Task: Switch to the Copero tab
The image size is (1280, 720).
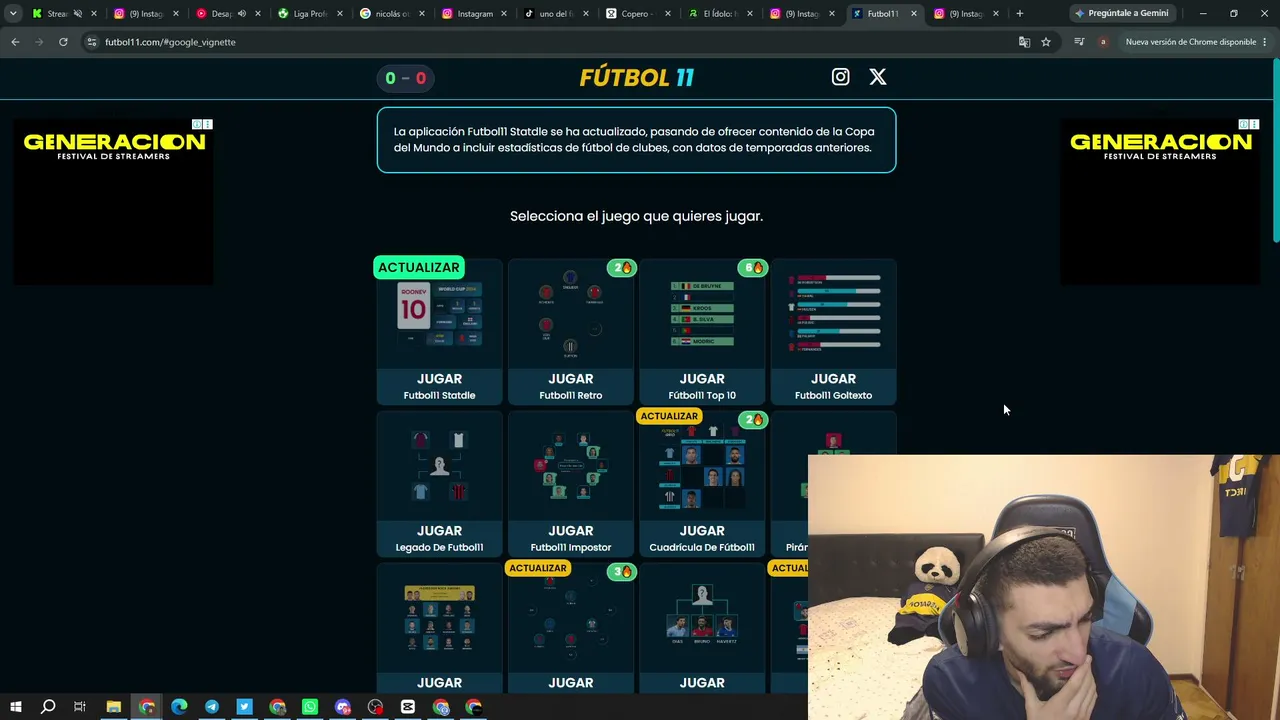Action: (638, 13)
